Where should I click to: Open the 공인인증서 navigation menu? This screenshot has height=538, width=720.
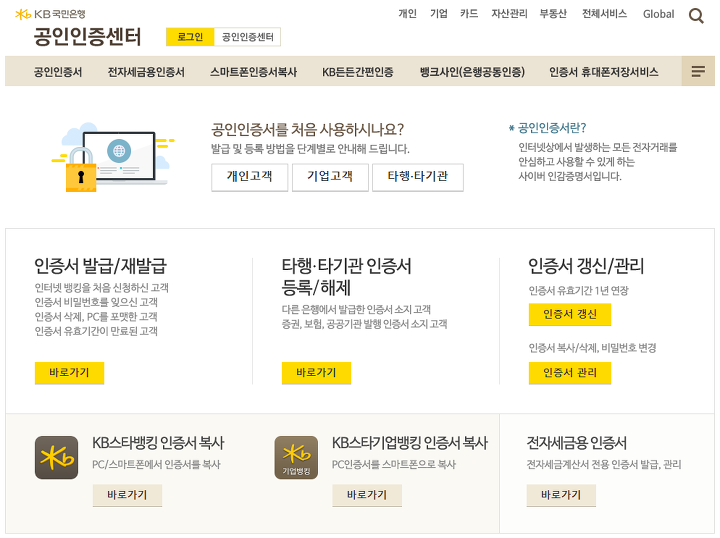(x=58, y=72)
